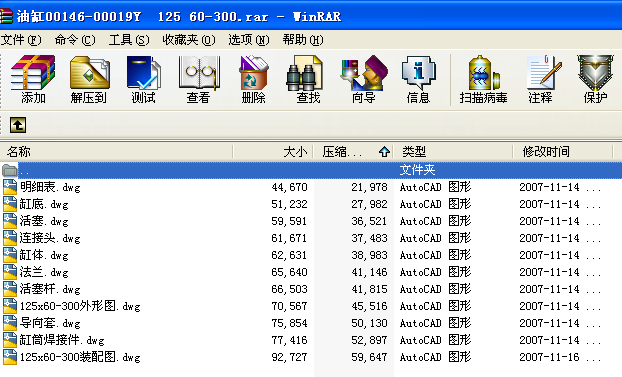Viewport: 622px width, 377px height.
Task: Go up one folder level arrow
Action: 18,125
